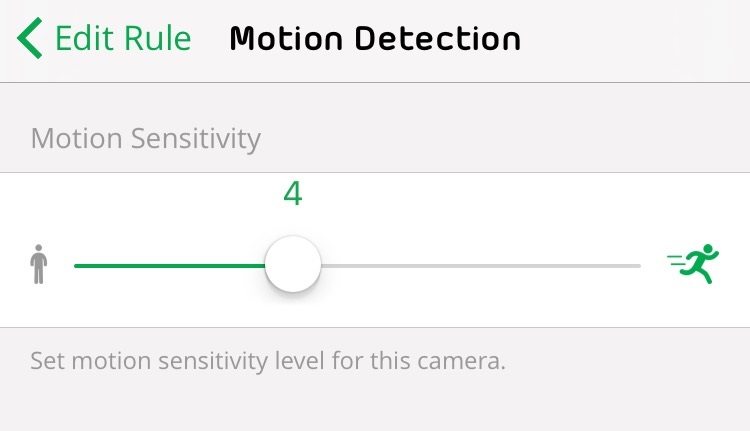This screenshot has width=750, height=431.
Task: Click the word Motion in the title
Action: tap(286, 39)
